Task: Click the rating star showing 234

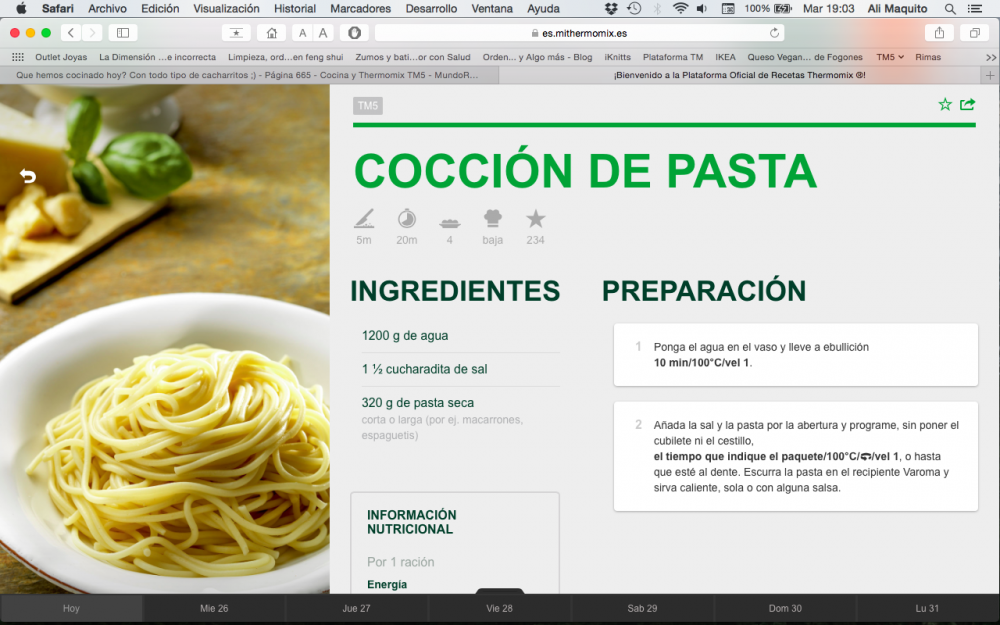Action: [x=535, y=221]
